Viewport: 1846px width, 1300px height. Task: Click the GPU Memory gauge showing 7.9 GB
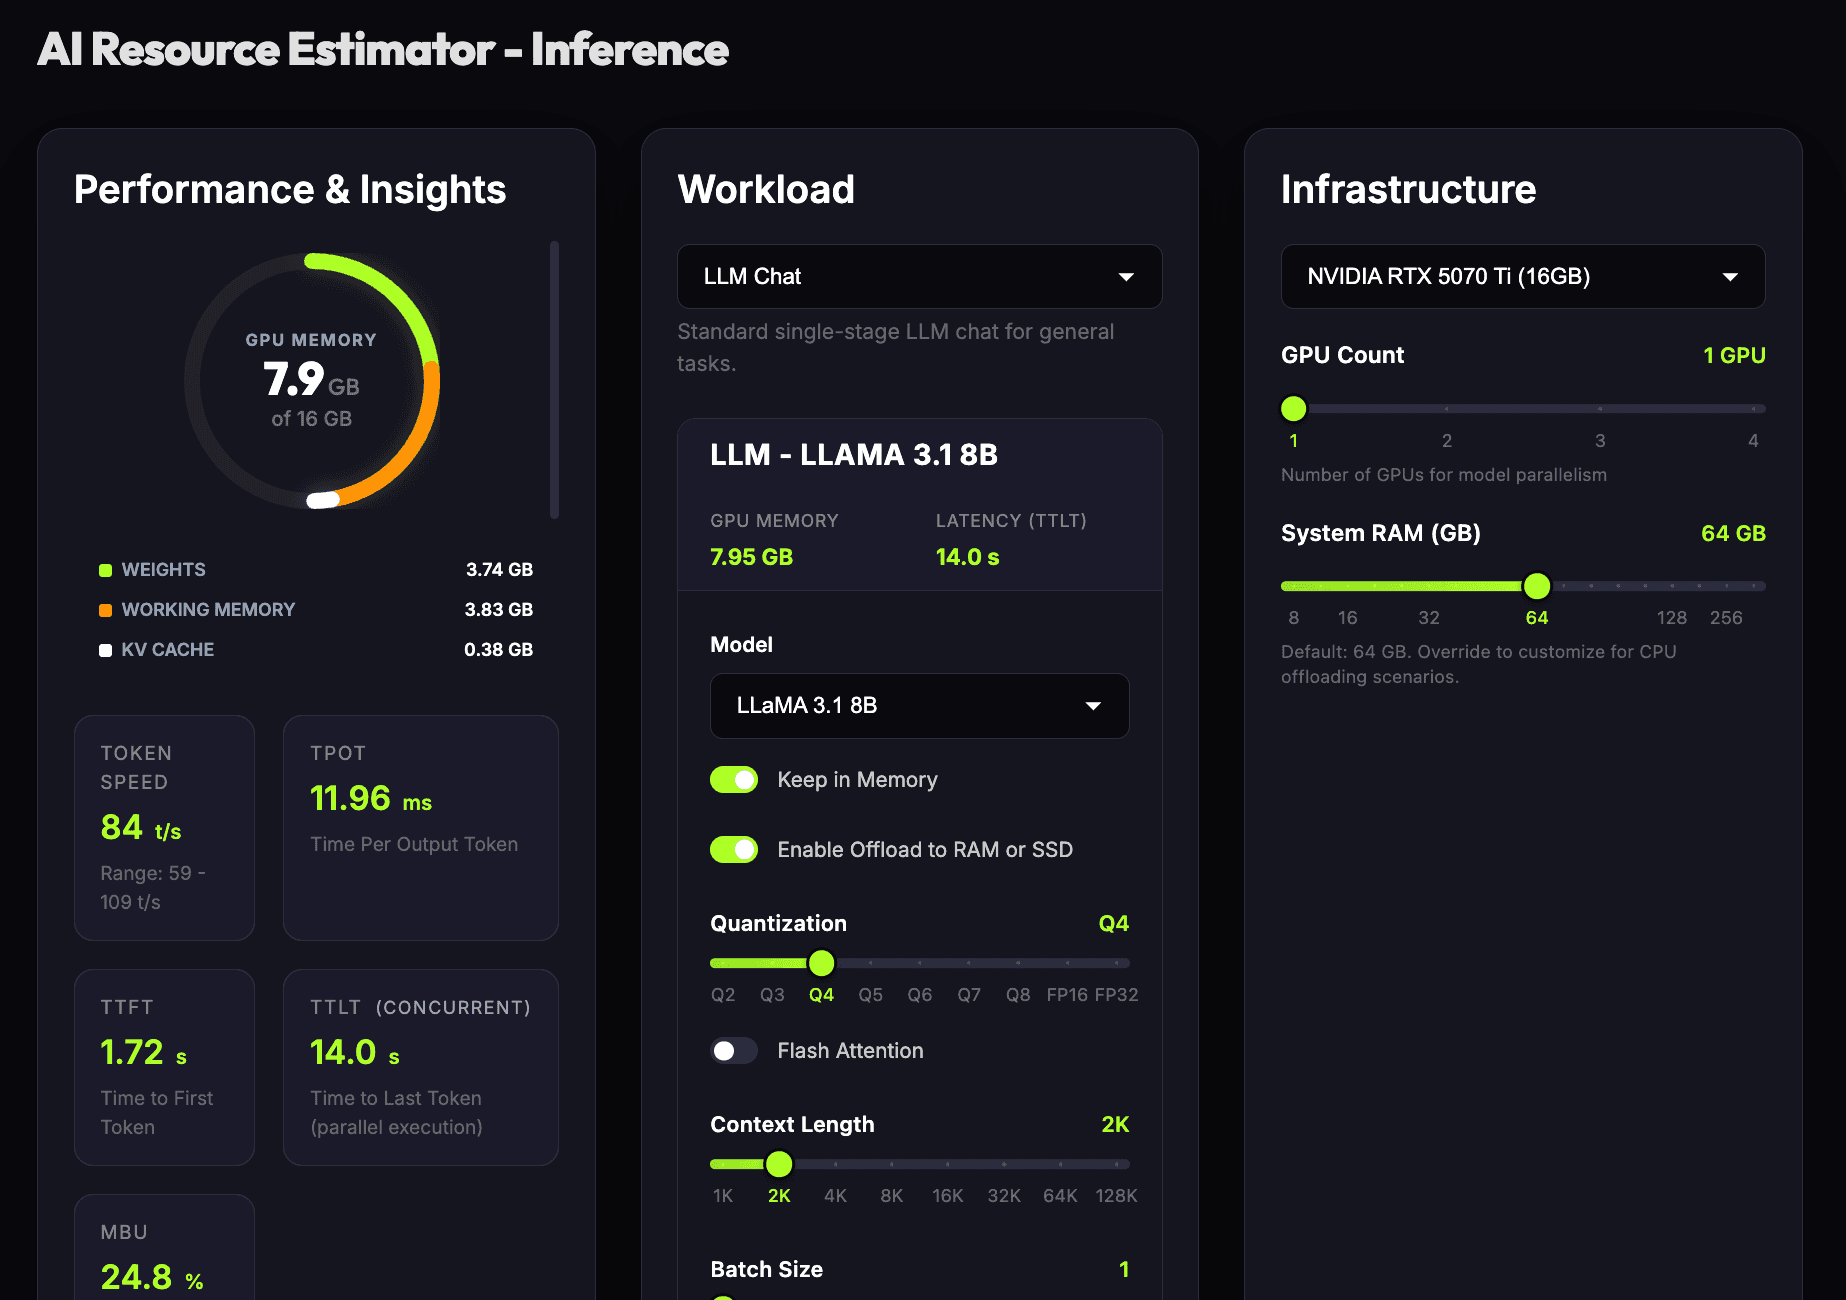pos(311,381)
